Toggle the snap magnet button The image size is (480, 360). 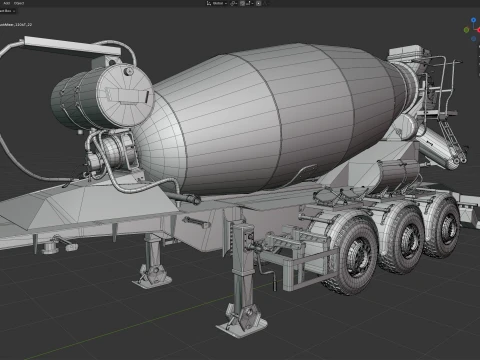tap(242, 3)
